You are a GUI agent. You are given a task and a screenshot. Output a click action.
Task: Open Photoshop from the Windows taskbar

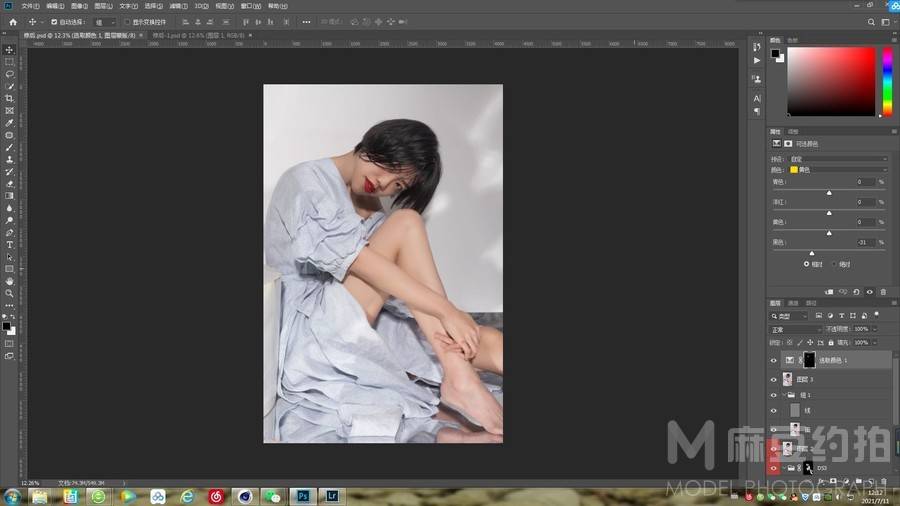pyautogui.click(x=302, y=496)
